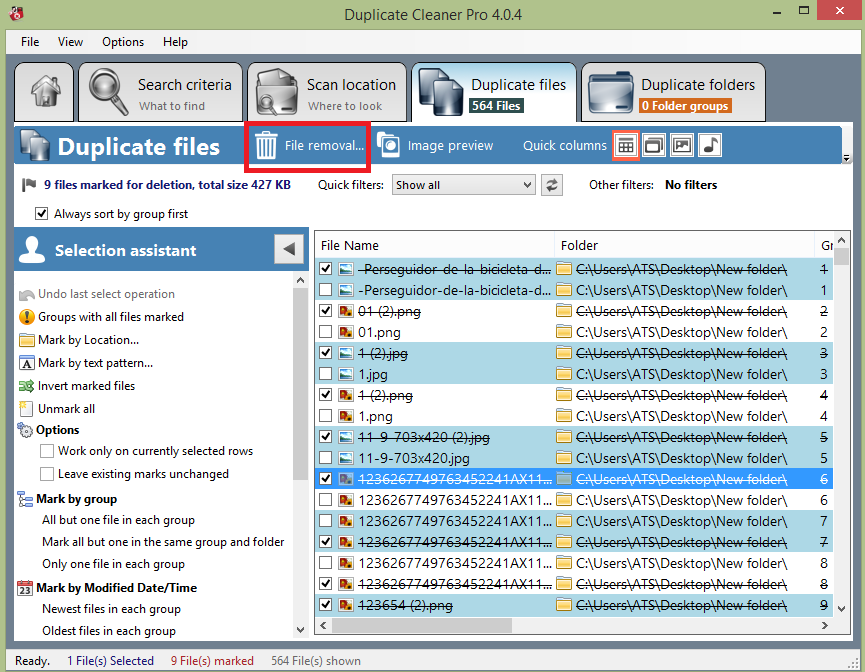865x672 pixels.
Task: Select the image Quick columns icon
Action: click(x=681, y=146)
